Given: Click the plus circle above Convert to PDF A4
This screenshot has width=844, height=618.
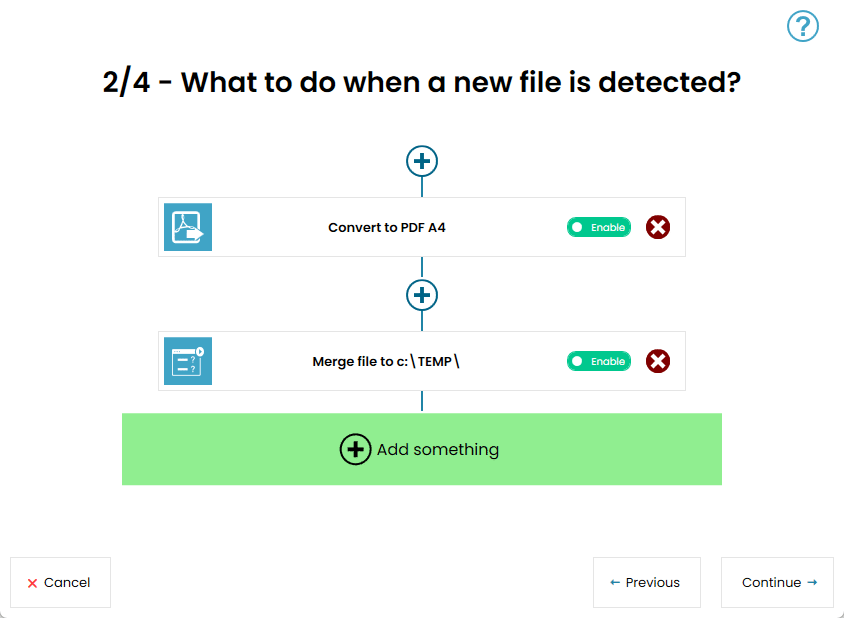Looking at the screenshot, I should tap(422, 161).
